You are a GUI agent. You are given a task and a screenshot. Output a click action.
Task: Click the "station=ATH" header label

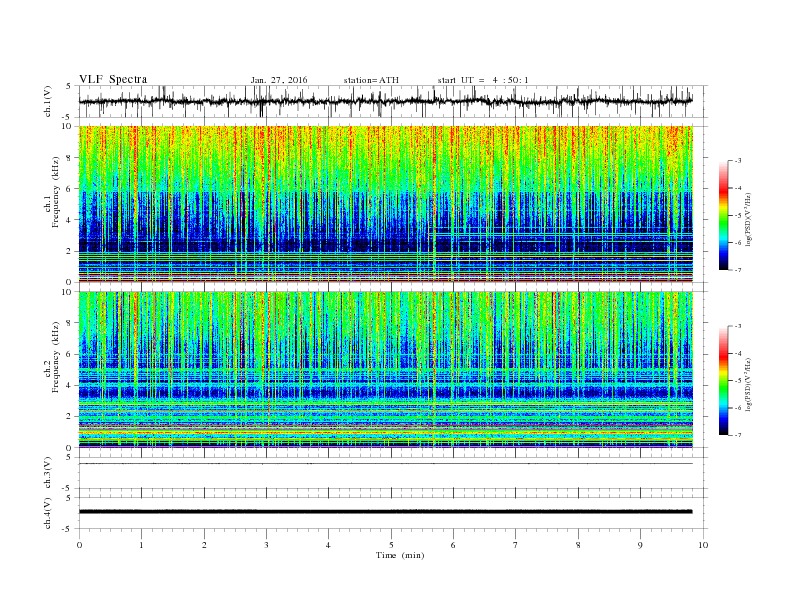tap(371, 80)
